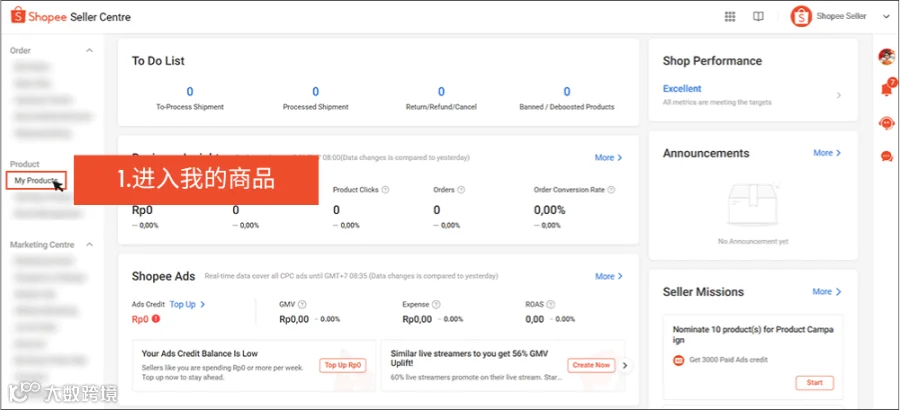Open the apps grid icon in header

point(730,17)
